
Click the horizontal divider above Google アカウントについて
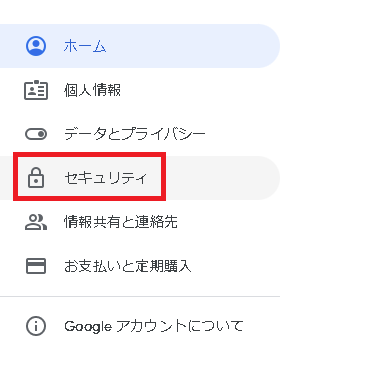140,296
